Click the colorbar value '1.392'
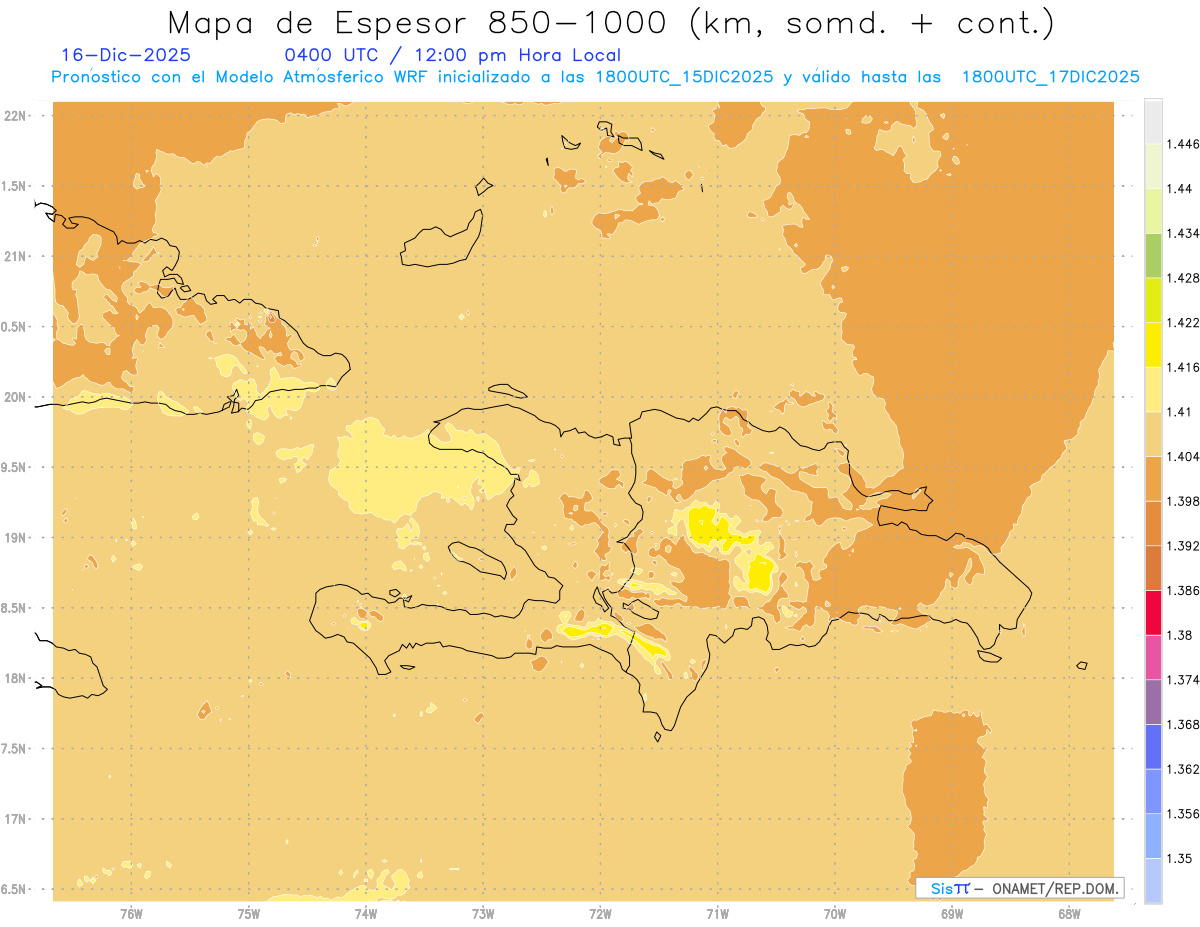 tap(1183, 546)
